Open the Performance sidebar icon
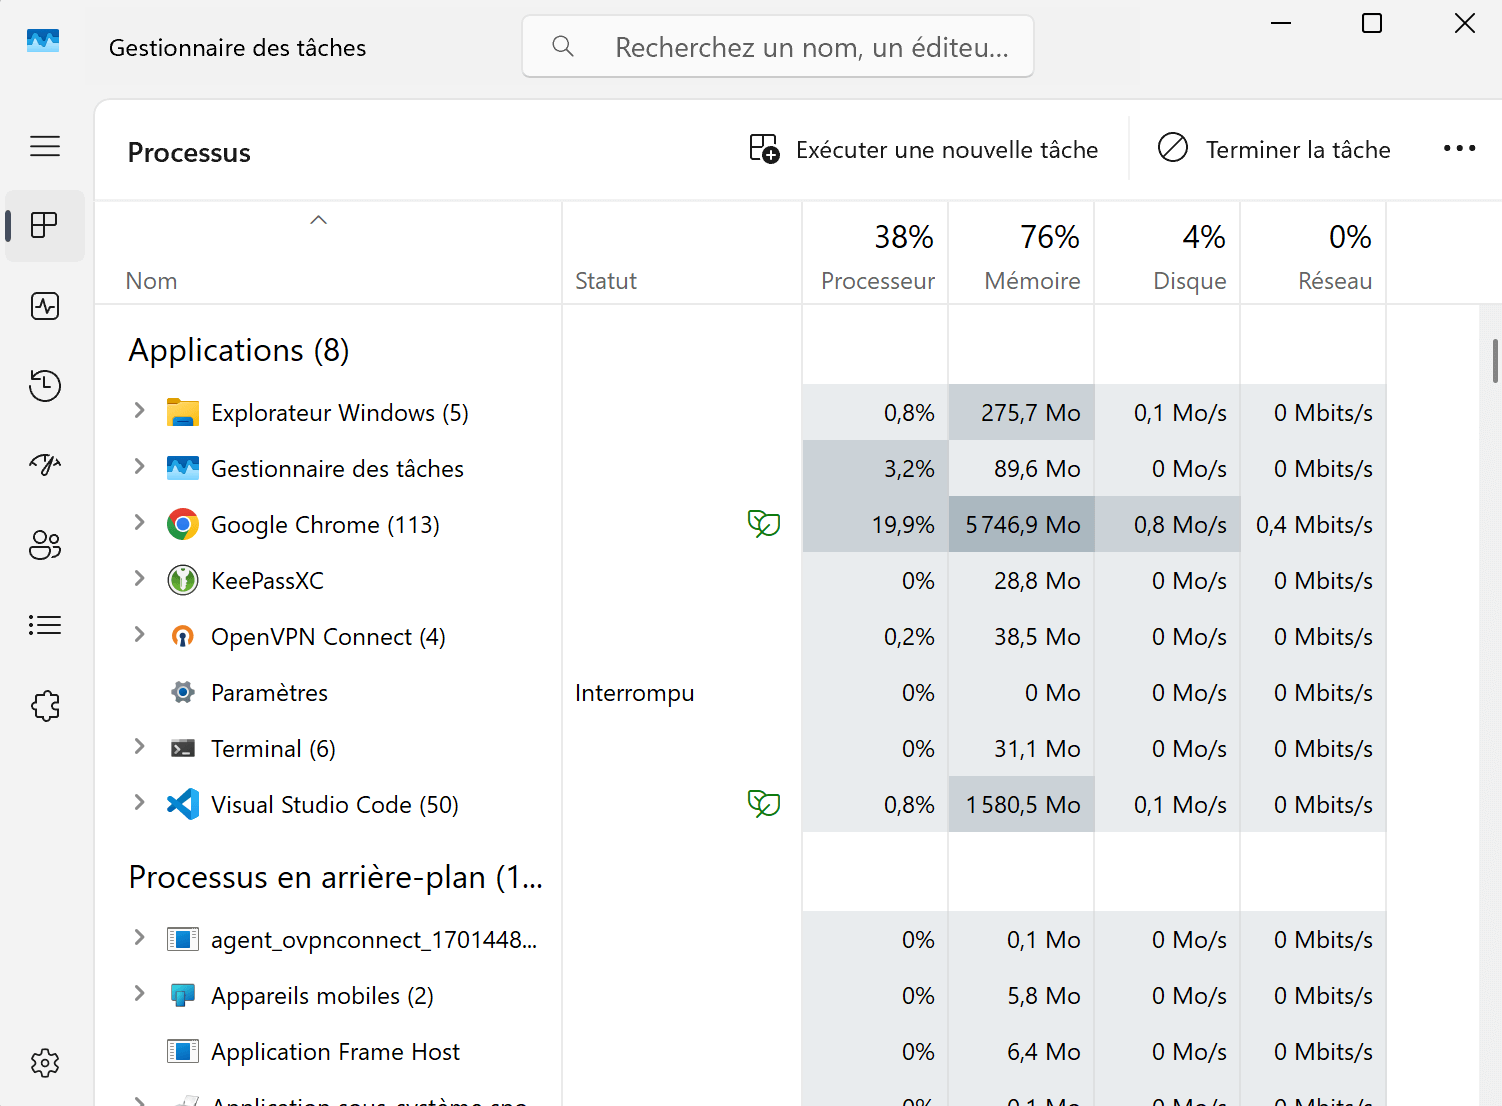1502x1106 pixels. coord(45,305)
